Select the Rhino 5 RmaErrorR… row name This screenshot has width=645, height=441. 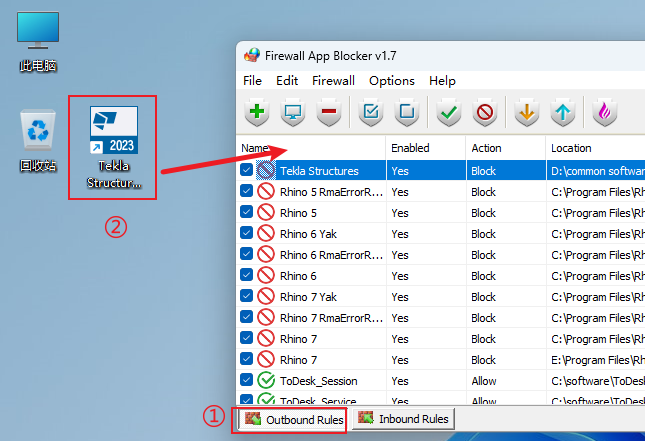pos(331,192)
